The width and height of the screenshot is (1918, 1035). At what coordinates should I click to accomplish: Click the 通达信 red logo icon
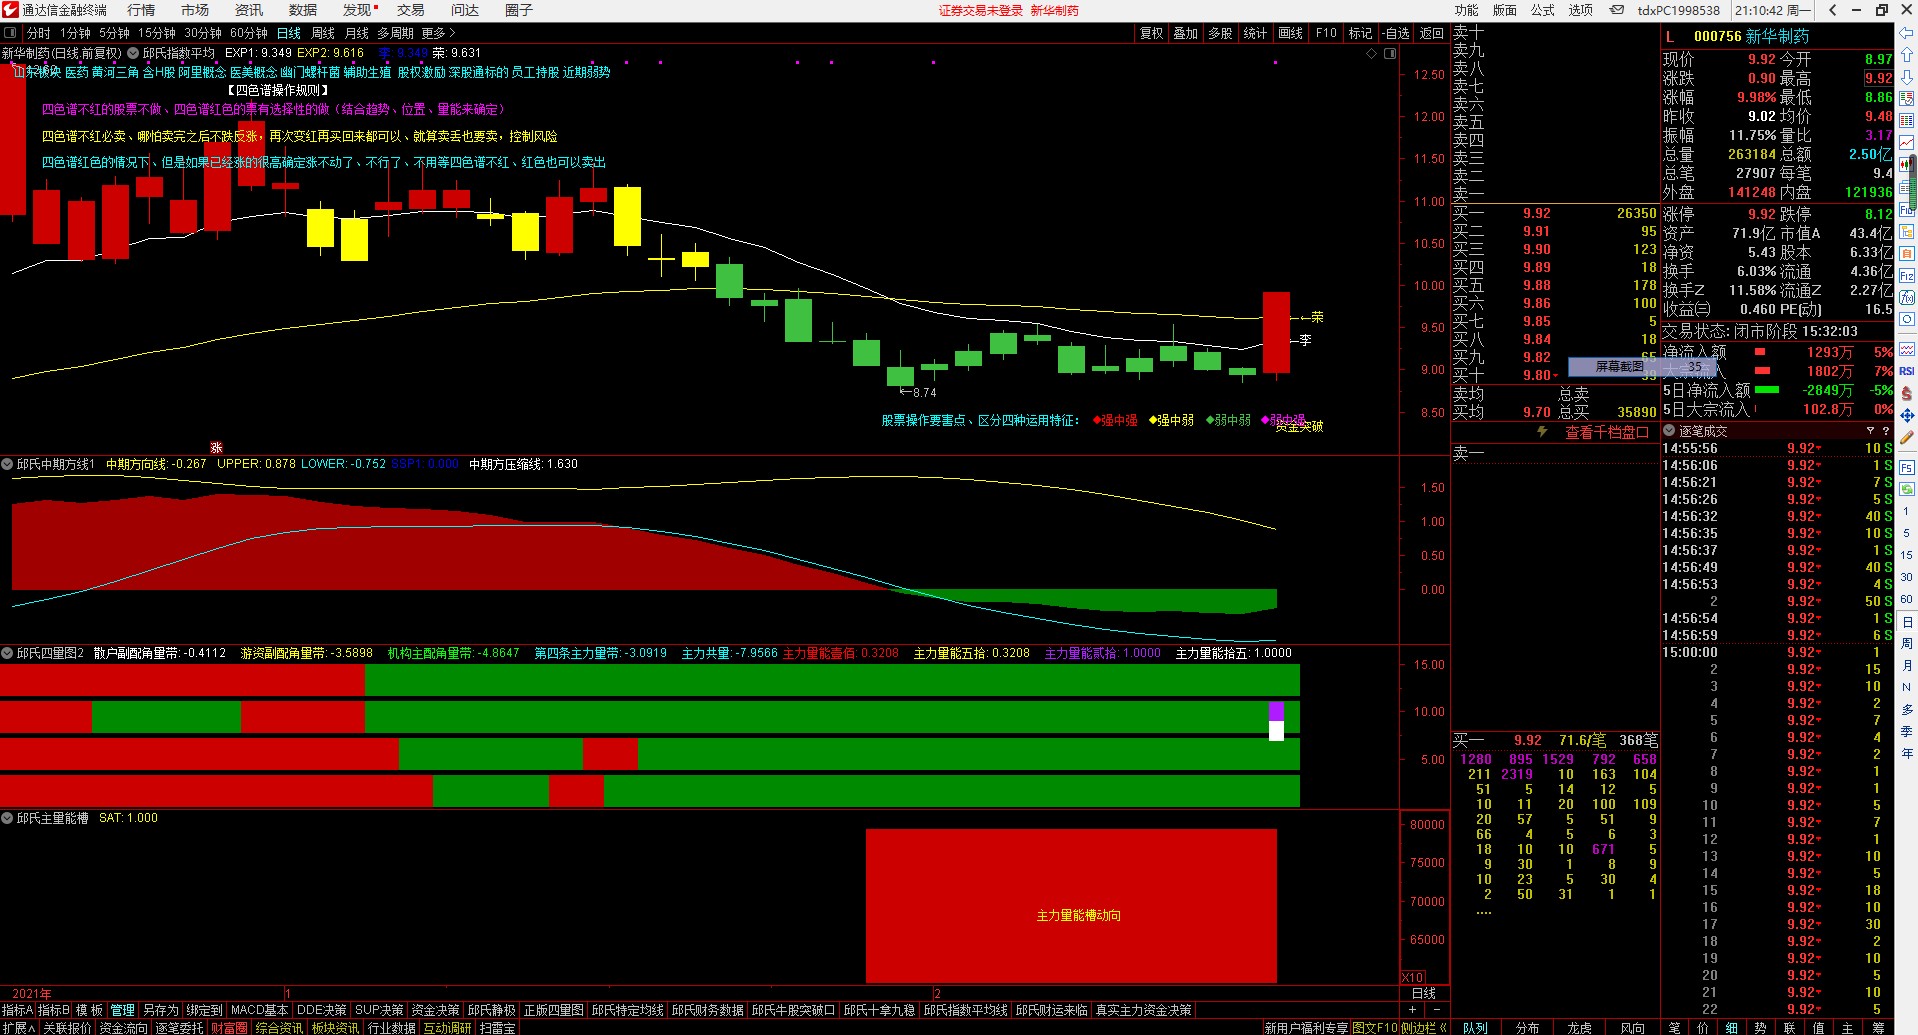coord(10,10)
